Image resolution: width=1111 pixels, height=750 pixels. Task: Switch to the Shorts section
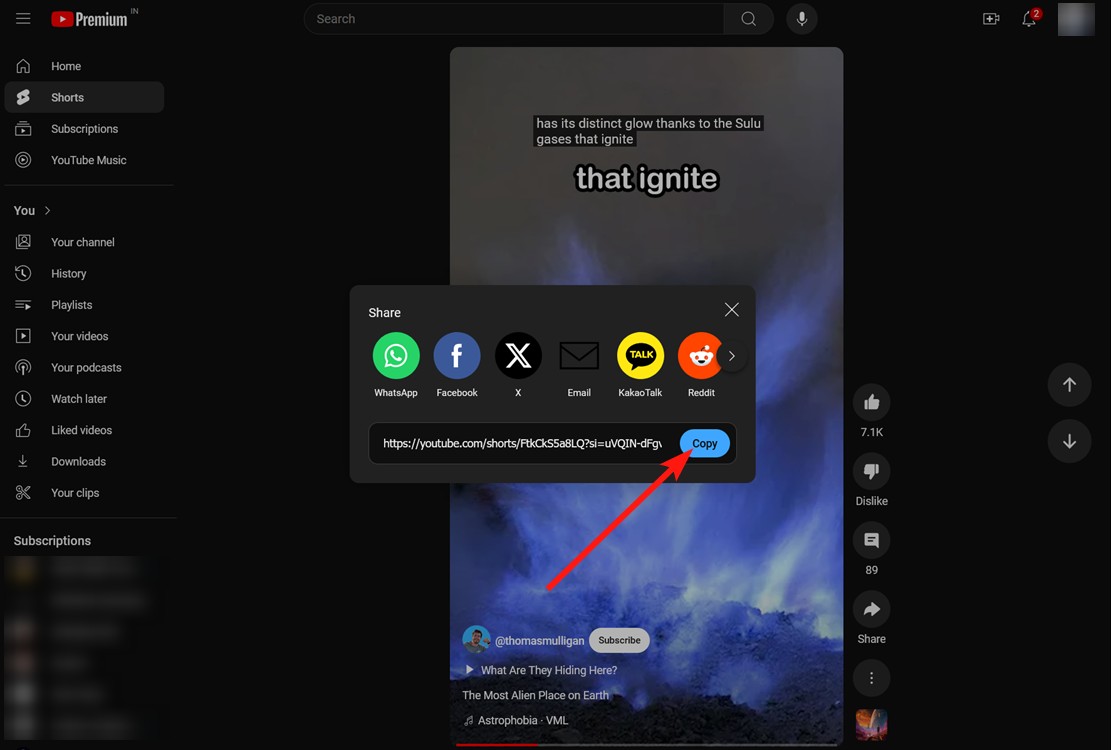pyautogui.click(x=67, y=97)
